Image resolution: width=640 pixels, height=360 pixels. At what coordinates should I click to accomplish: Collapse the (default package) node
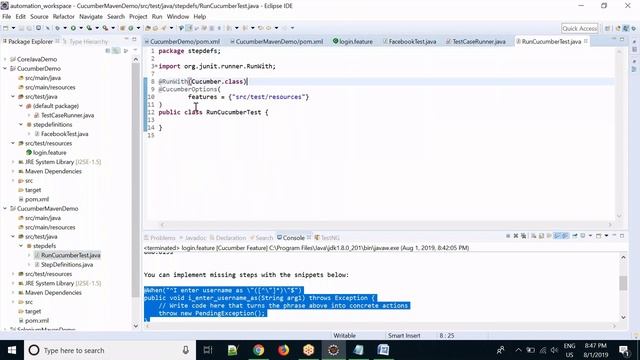tap(21, 106)
